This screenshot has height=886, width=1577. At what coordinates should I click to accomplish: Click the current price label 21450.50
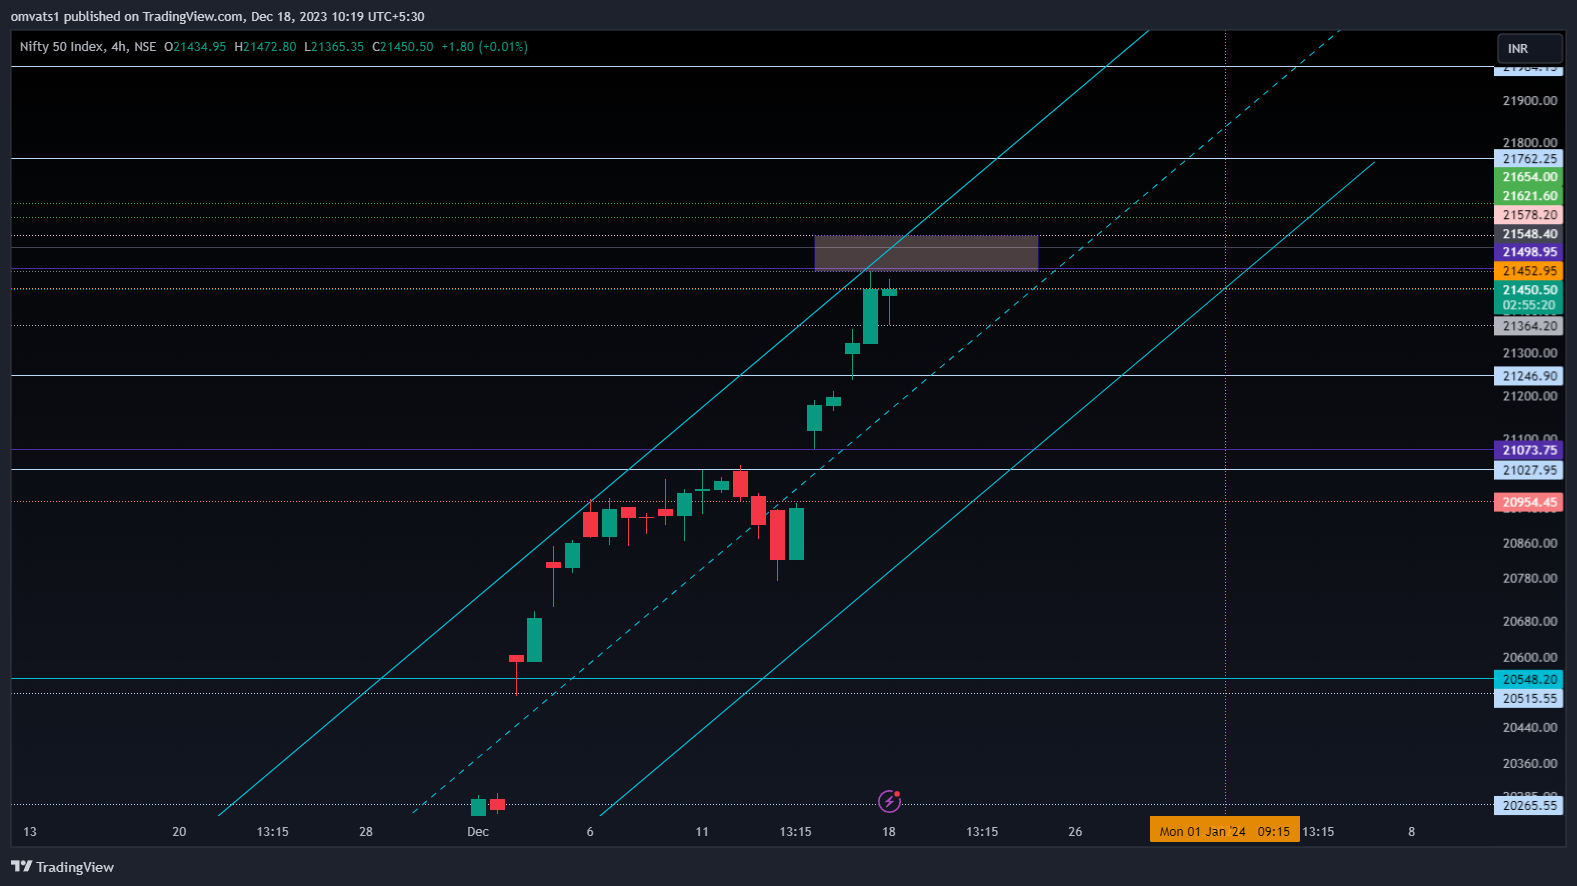(1529, 290)
